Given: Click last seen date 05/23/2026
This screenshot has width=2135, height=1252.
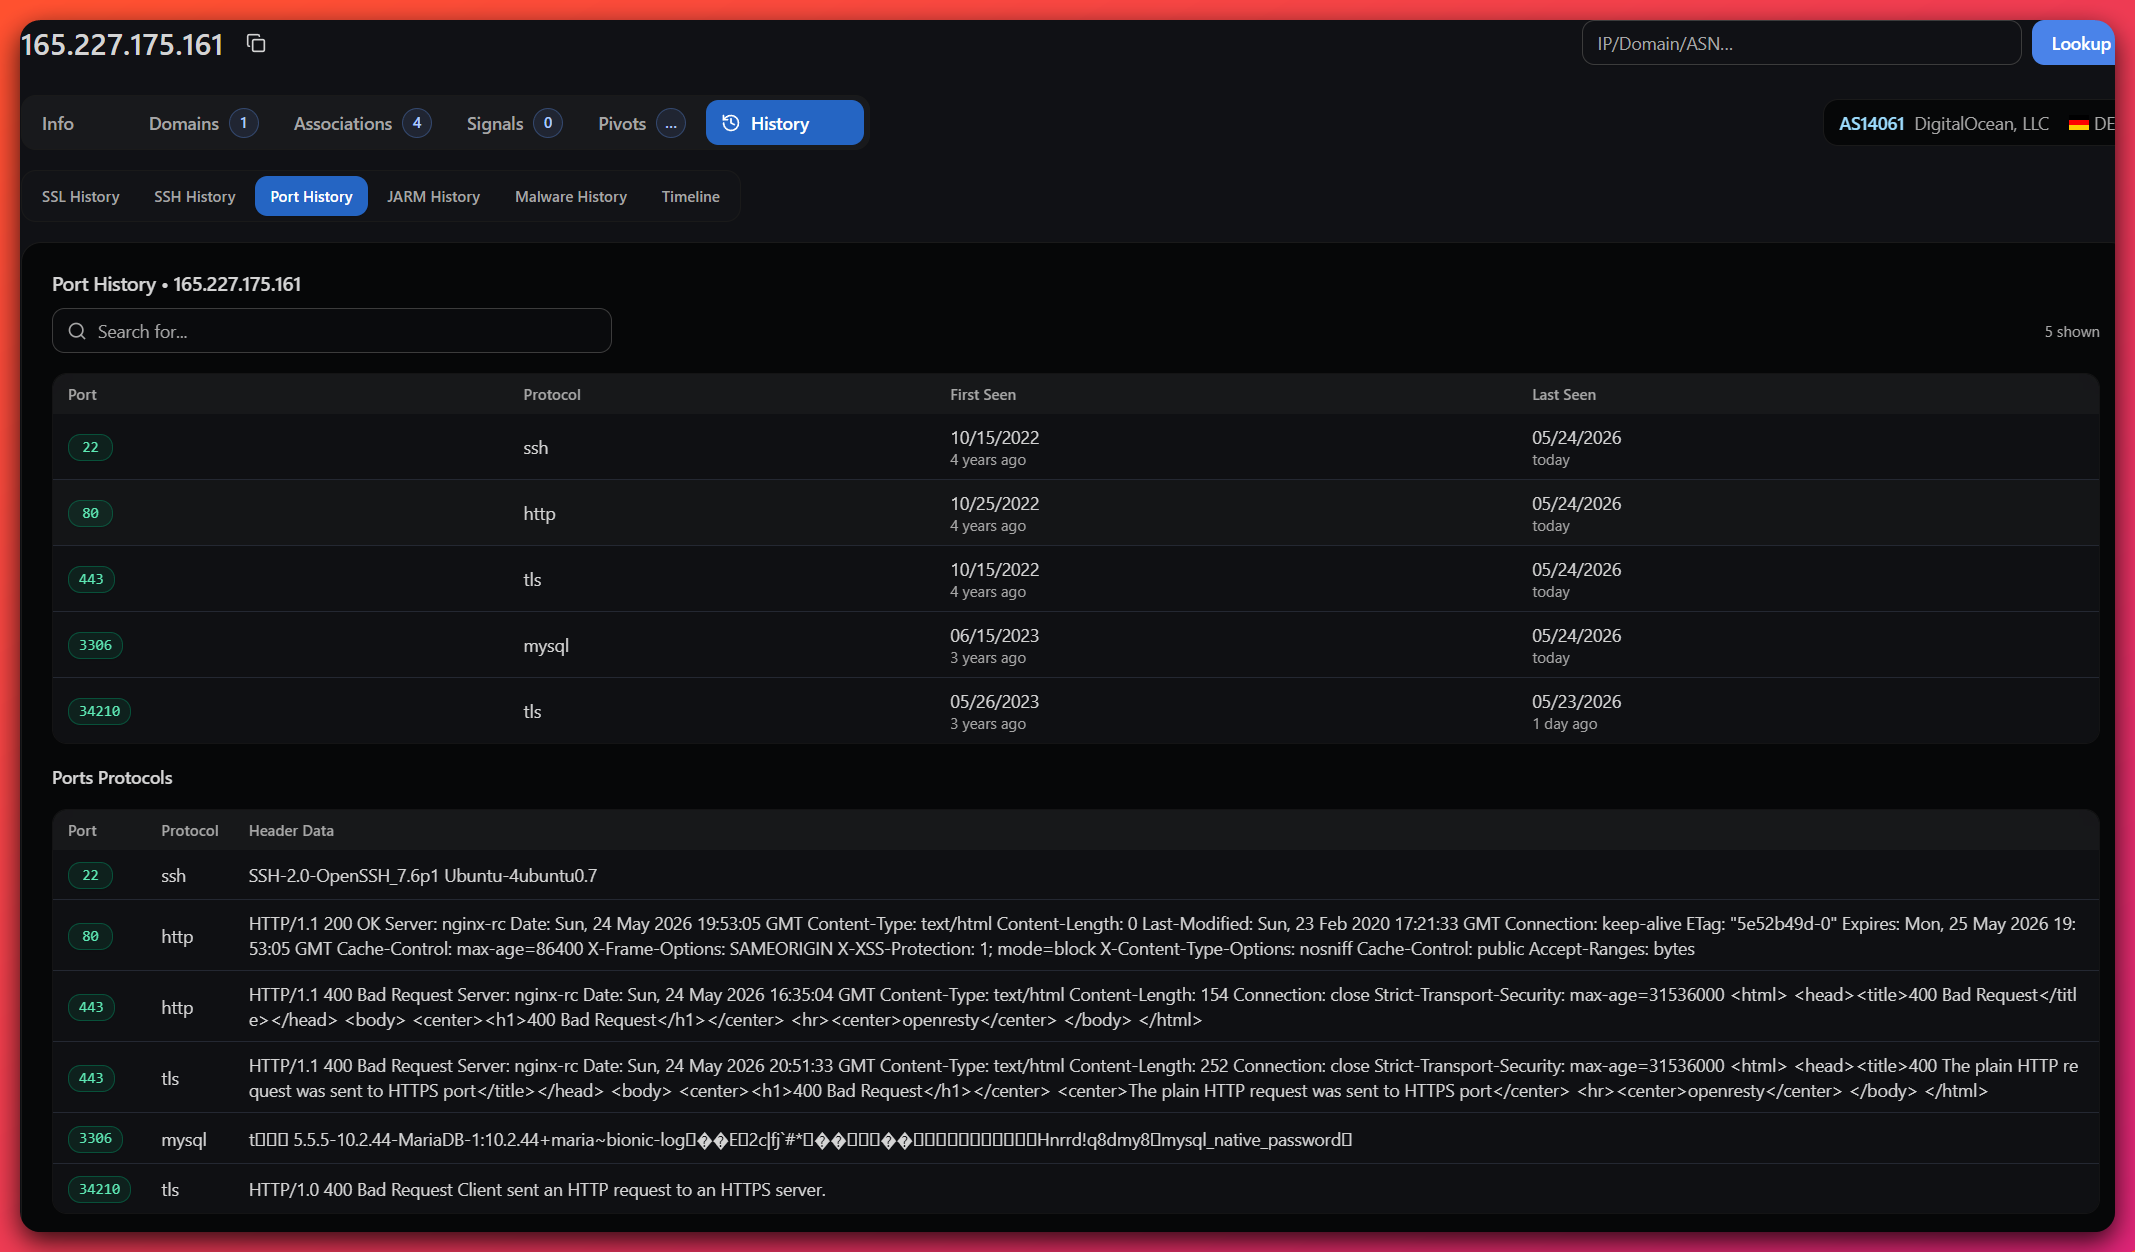Looking at the screenshot, I should click(x=1577, y=701).
